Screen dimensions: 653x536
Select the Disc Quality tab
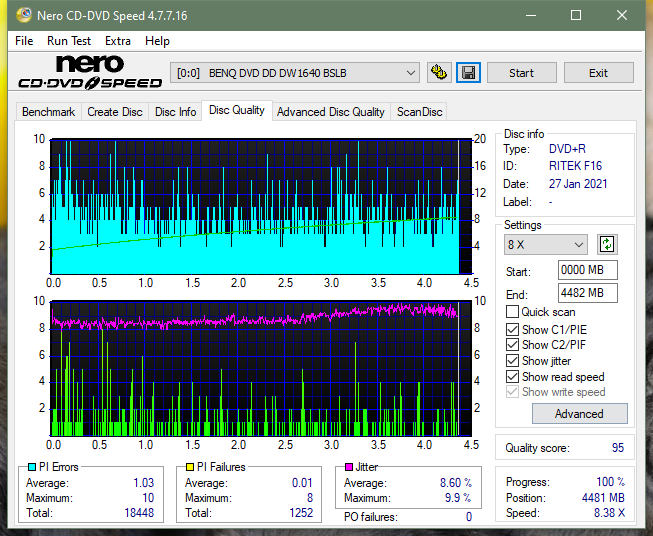[237, 110]
